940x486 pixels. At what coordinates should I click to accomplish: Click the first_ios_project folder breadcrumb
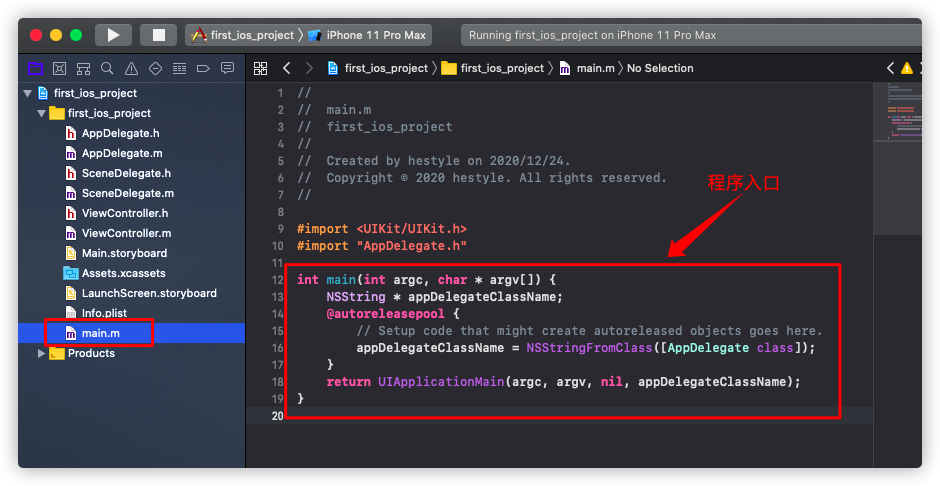point(493,68)
